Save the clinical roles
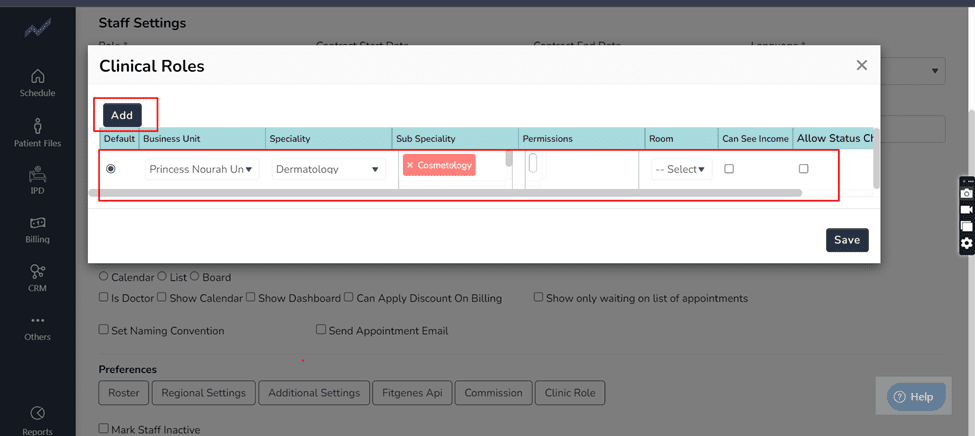This screenshot has height=436, width=975. point(846,240)
